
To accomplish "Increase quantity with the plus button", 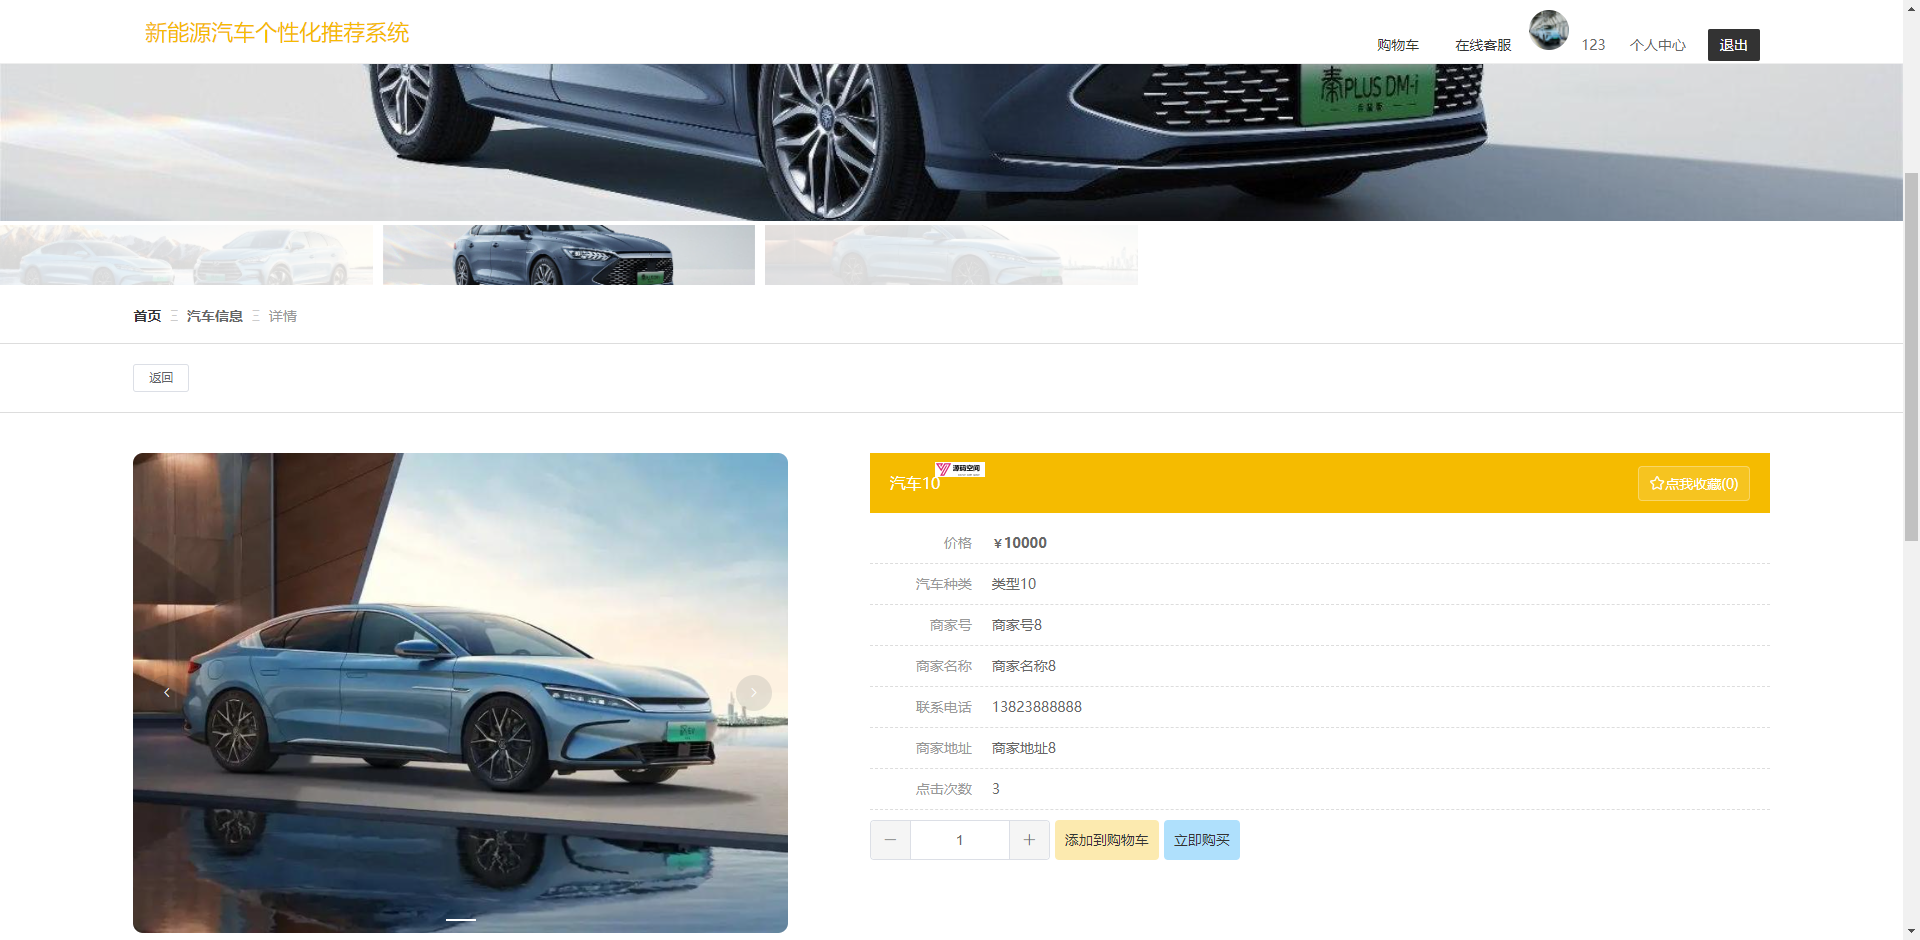I will [1029, 840].
